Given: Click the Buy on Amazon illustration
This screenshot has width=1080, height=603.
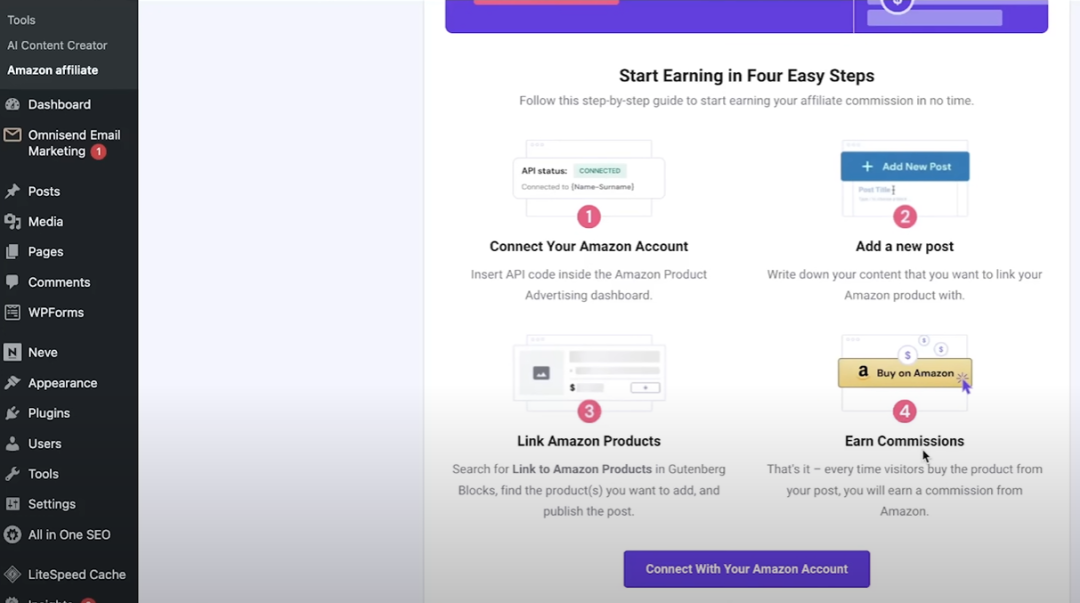Looking at the screenshot, I should point(904,373).
